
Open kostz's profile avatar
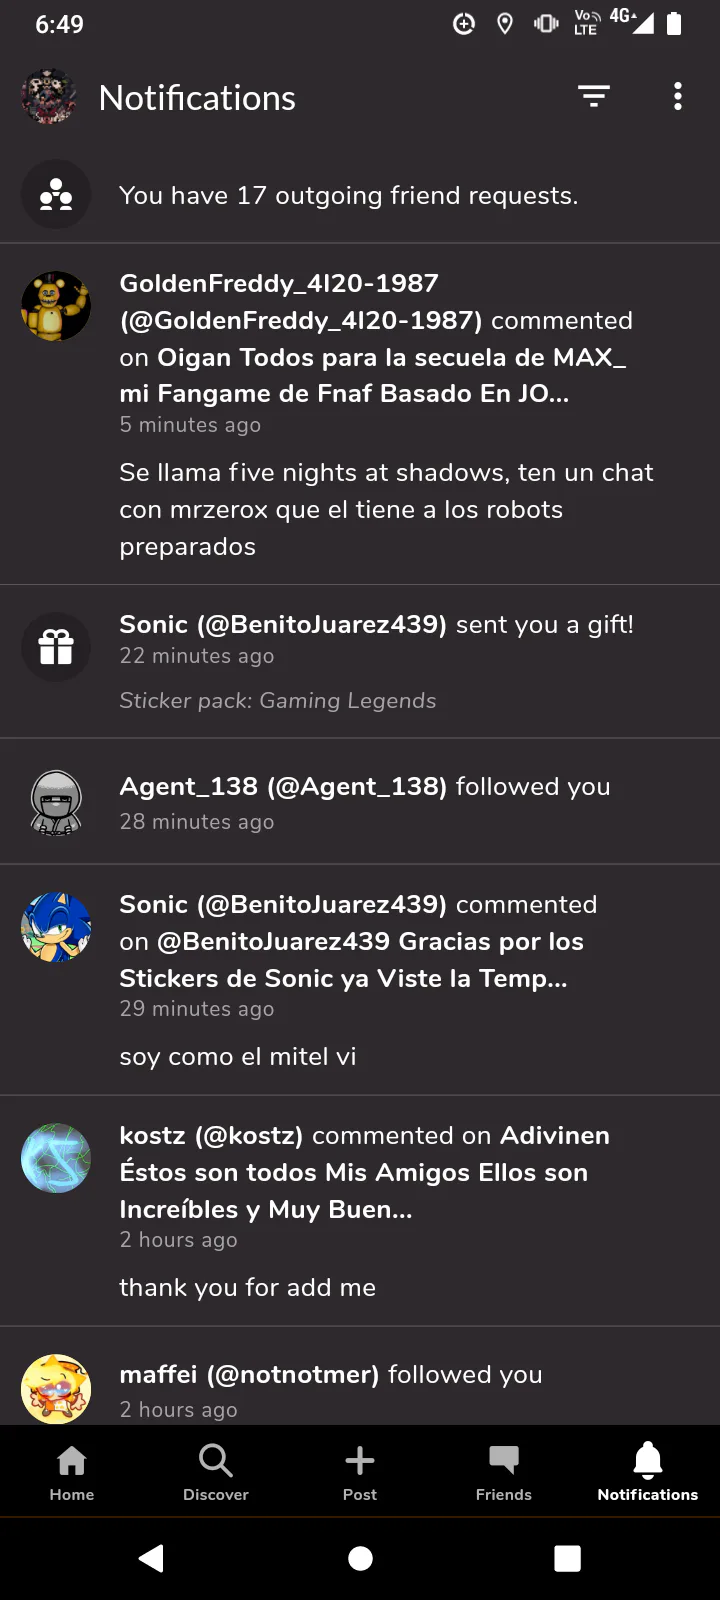pyautogui.click(x=56, y=1158)
